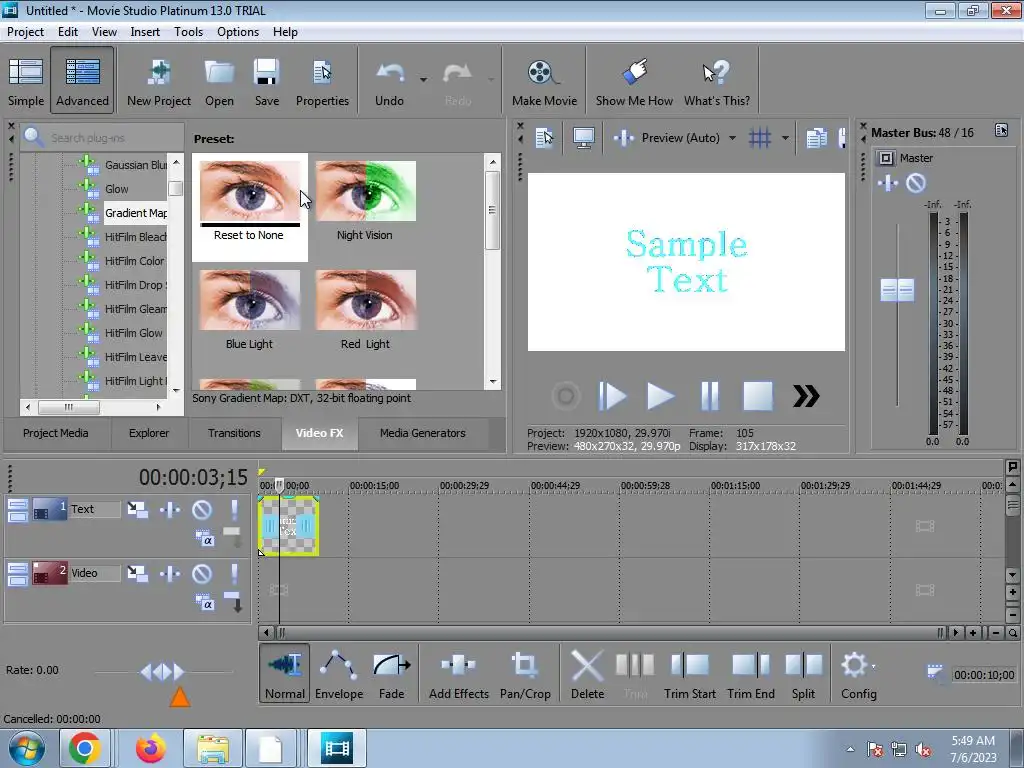Click the plug-in search field

[x=103, y=138]
